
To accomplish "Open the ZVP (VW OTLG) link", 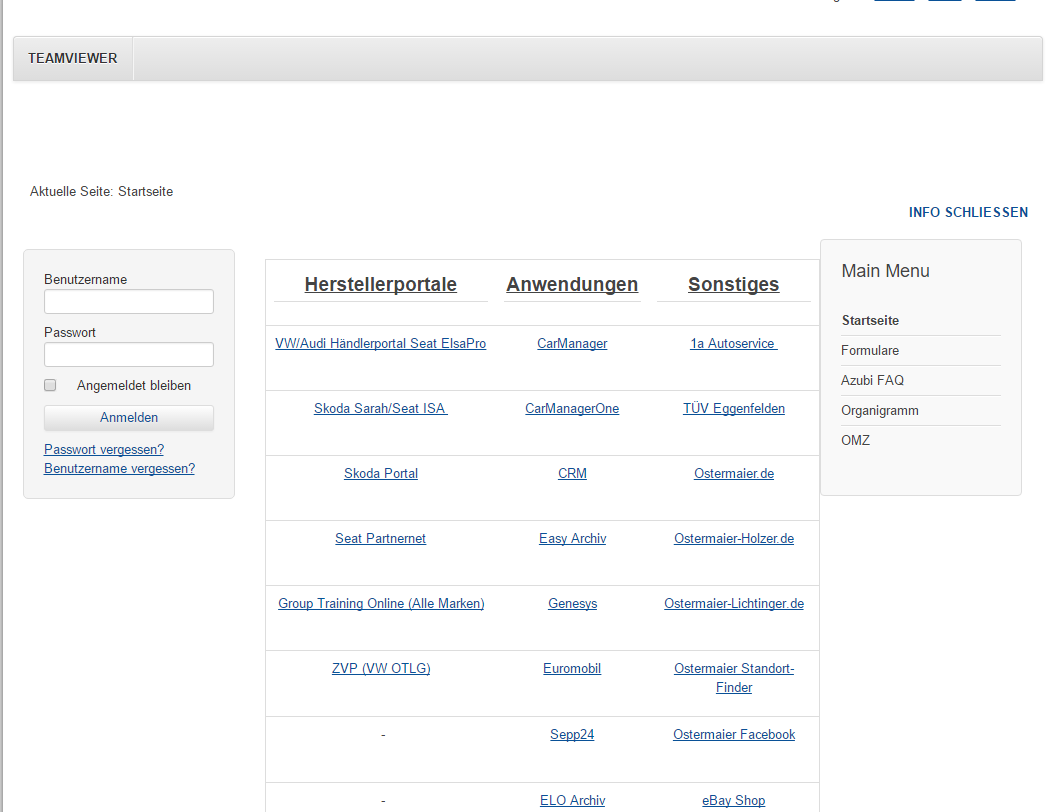I will point(381,668).
